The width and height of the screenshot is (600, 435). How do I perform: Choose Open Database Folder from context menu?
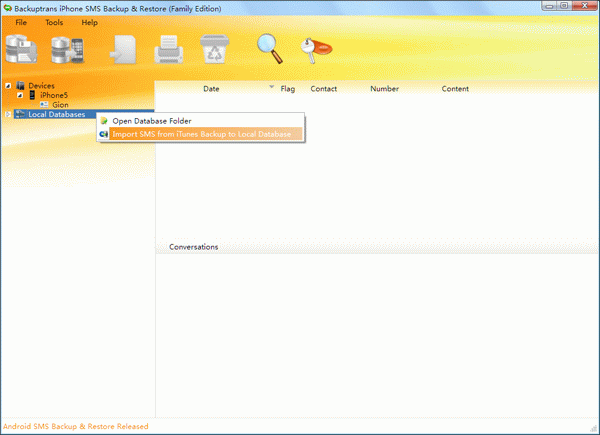(x=201, y=121)
